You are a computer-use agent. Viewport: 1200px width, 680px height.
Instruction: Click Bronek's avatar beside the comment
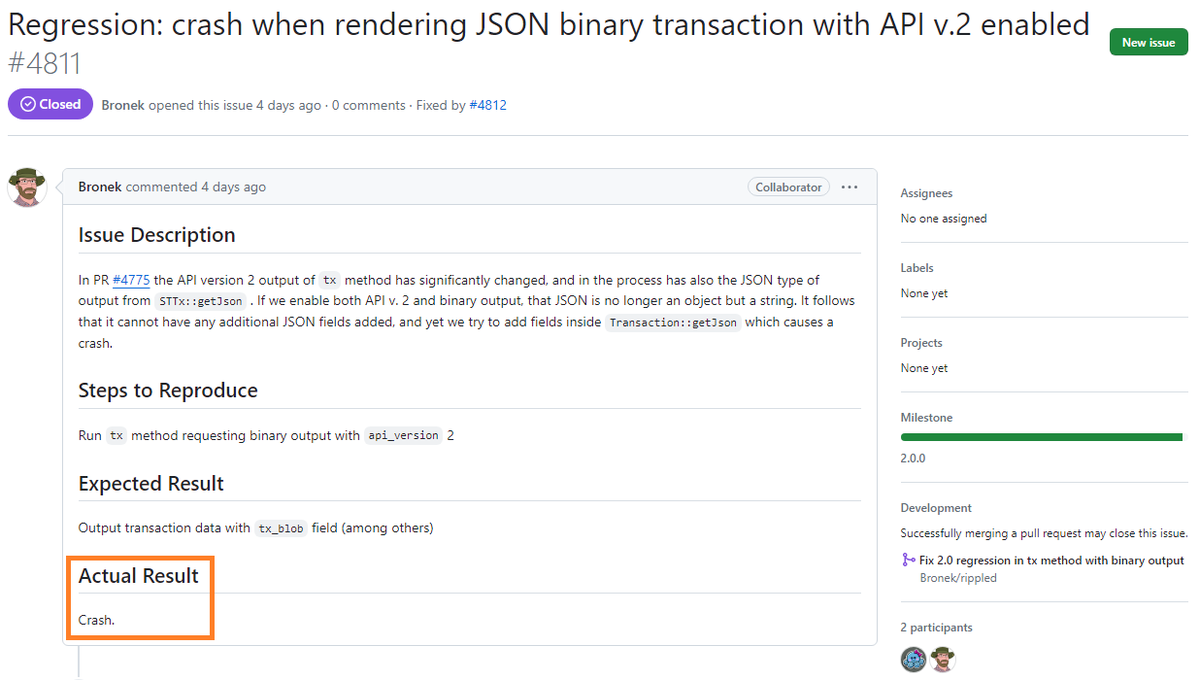[x=27, y=187]
